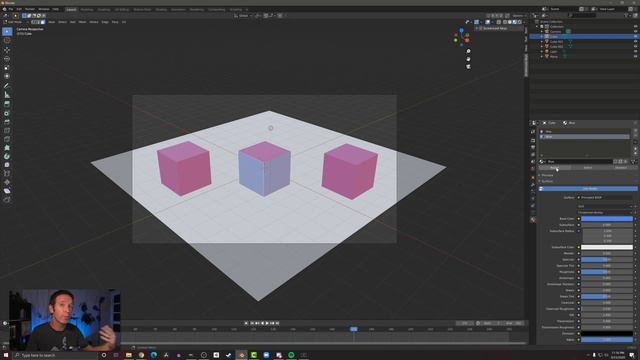Toggle the camera view icon
640x360 pixels.
tap(468, 66)
